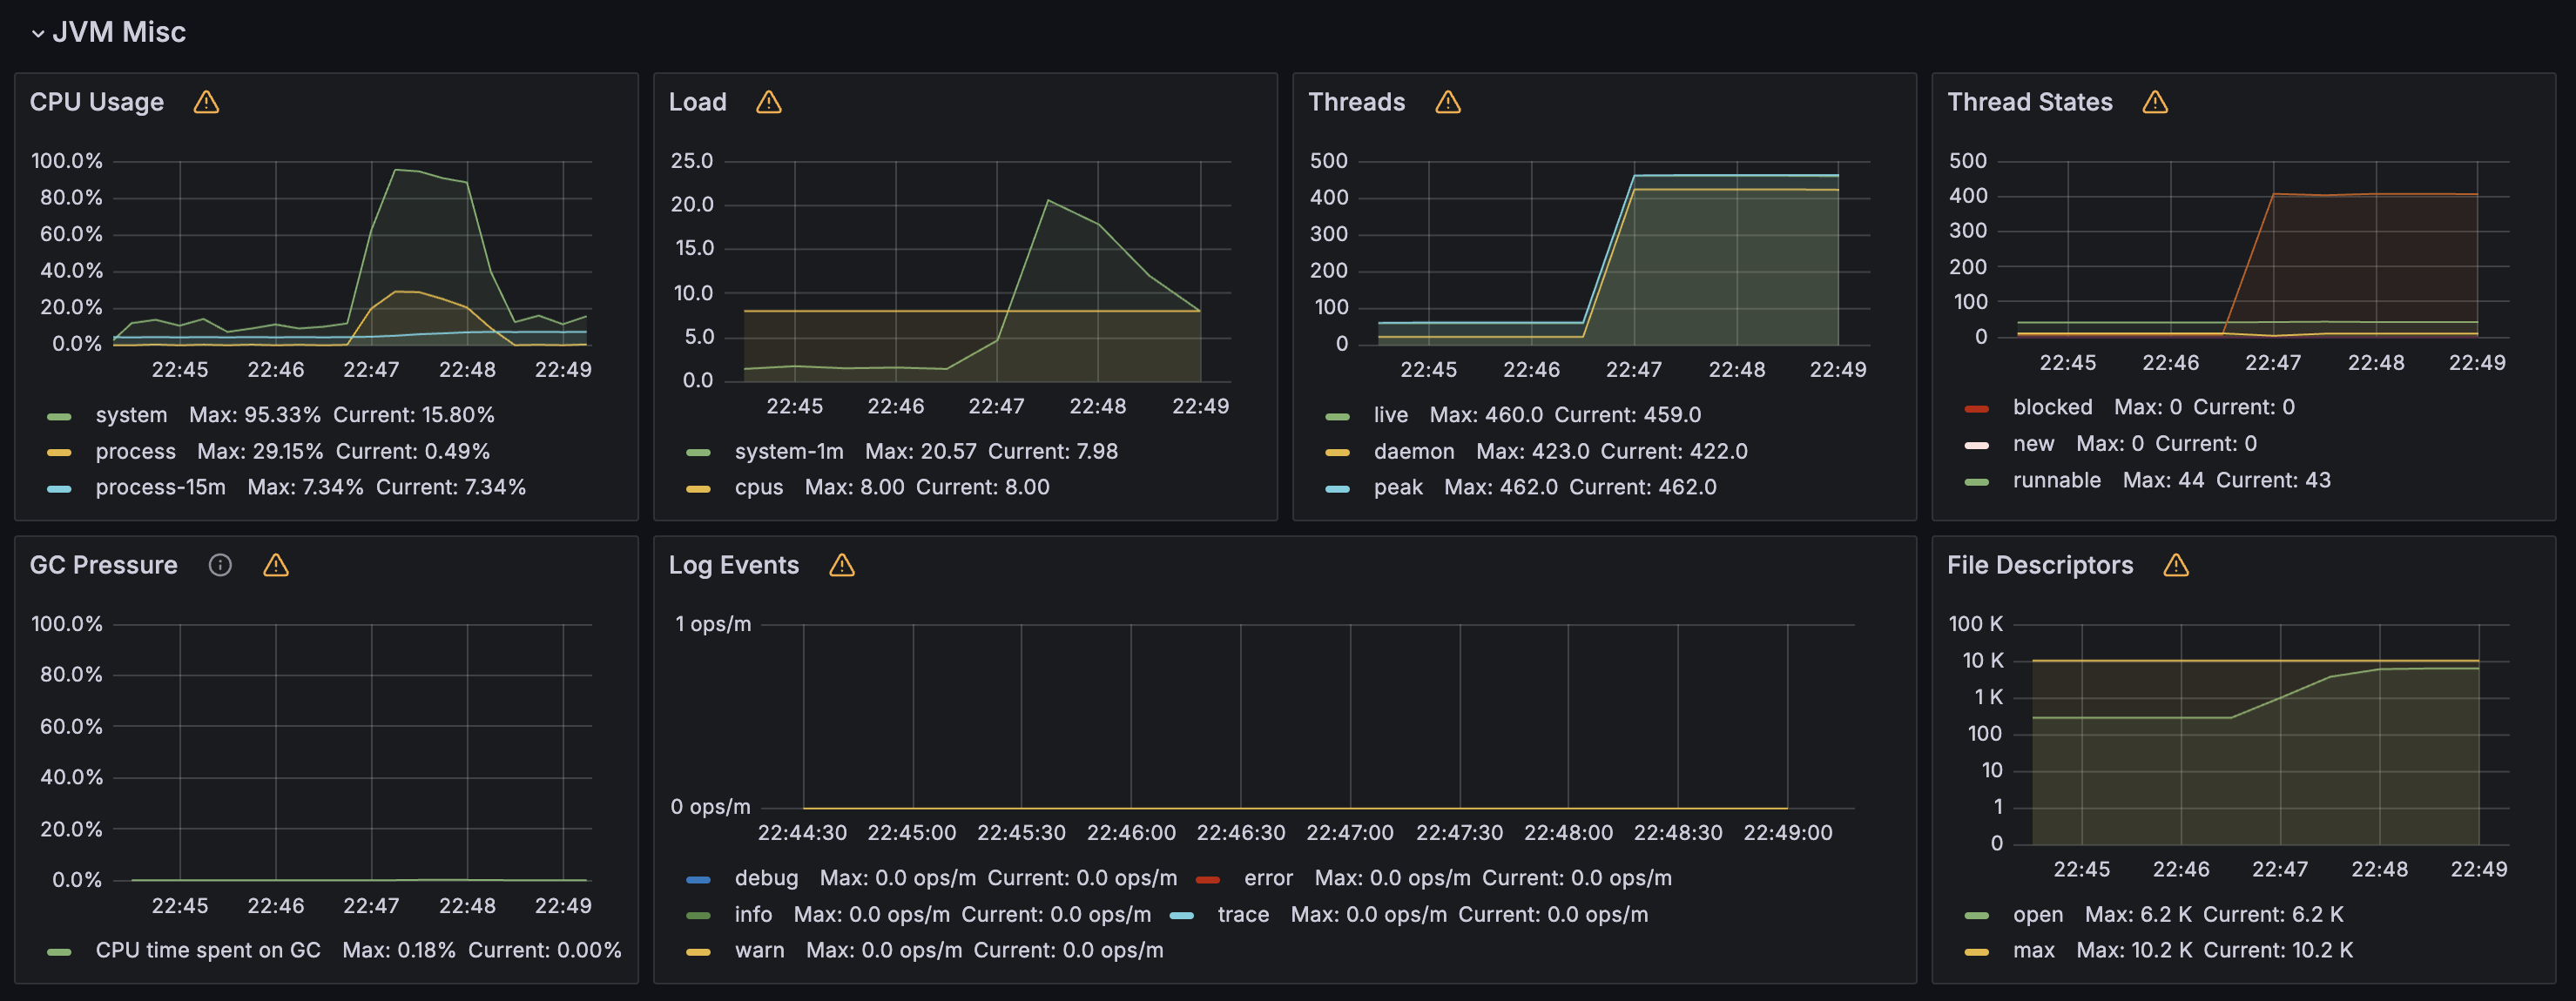Click the error legend label in Log Events

1268,878
